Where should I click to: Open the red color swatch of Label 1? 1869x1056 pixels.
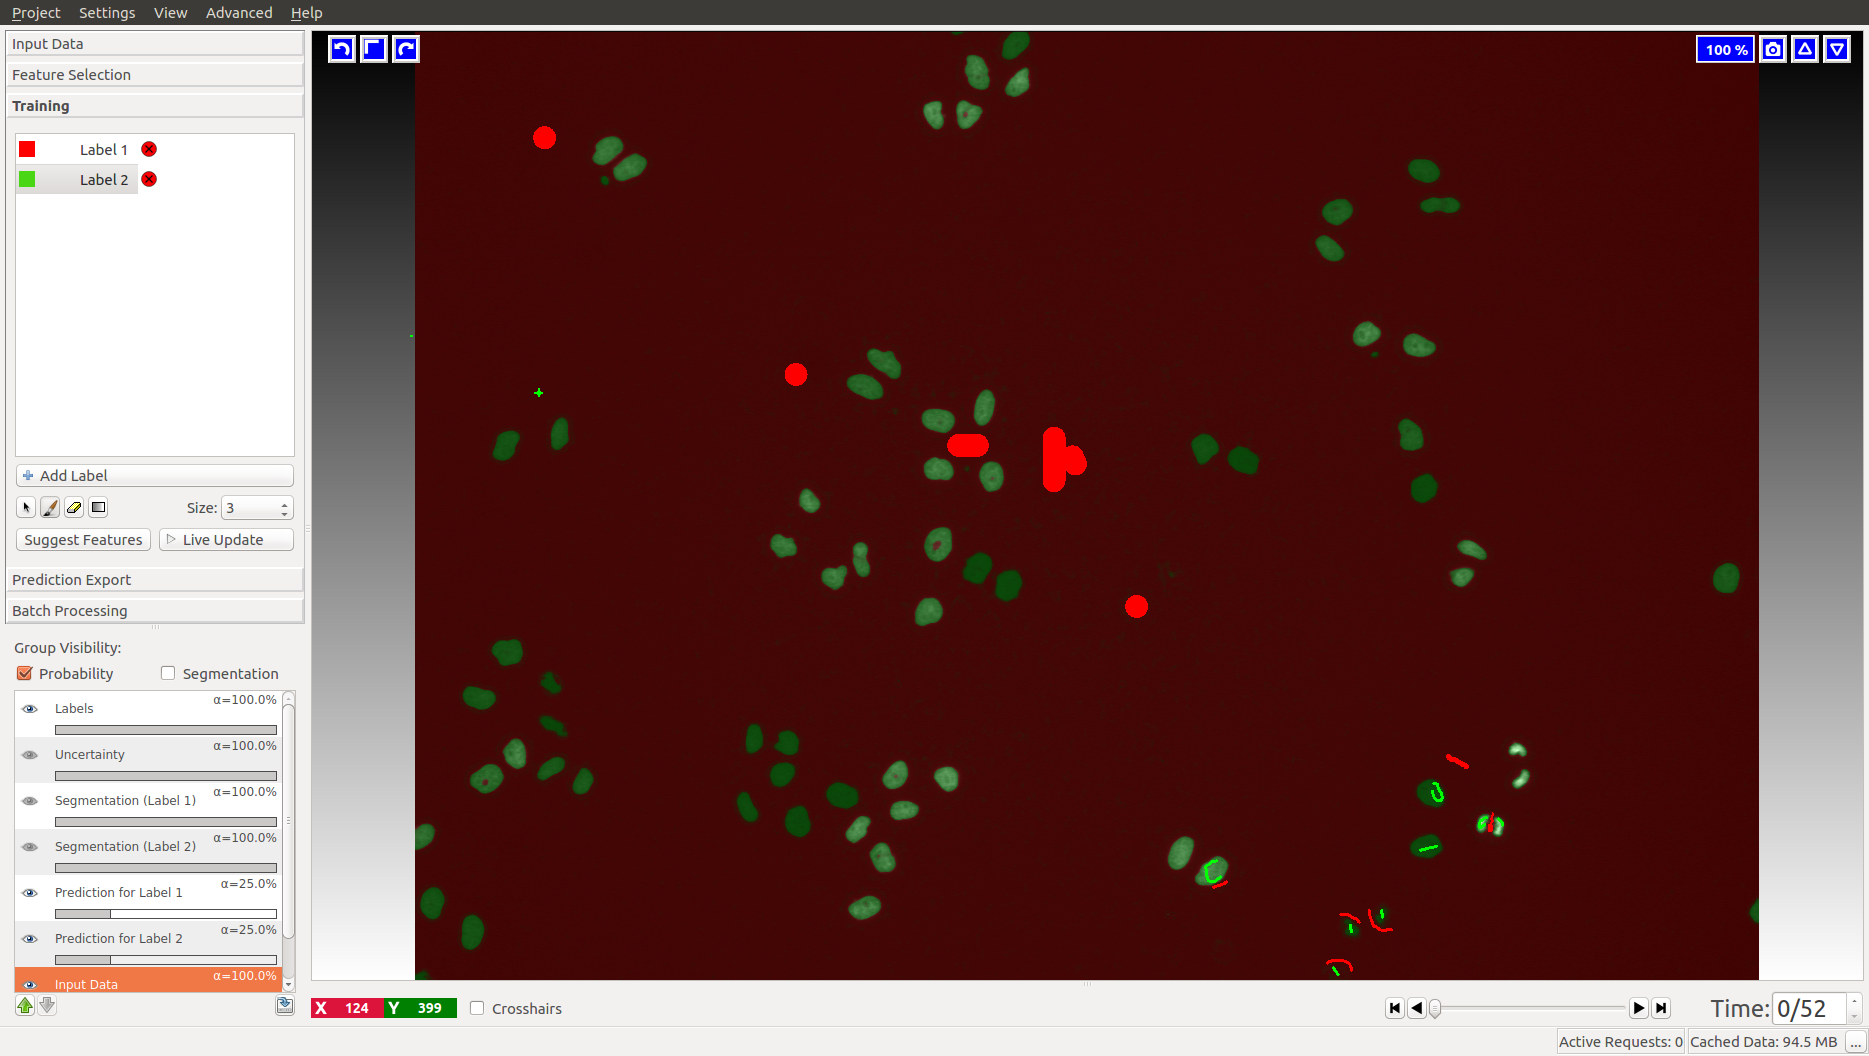[27, 149]
